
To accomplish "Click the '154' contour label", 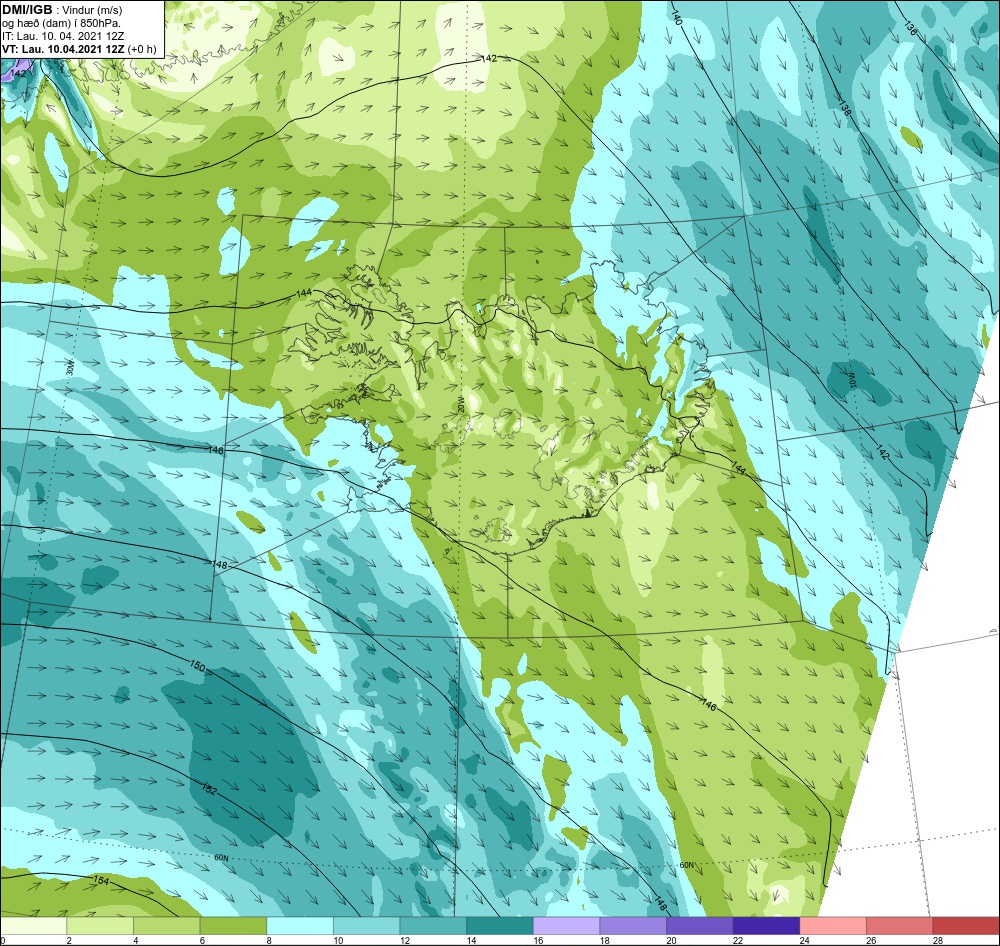I will coord(101,880).
